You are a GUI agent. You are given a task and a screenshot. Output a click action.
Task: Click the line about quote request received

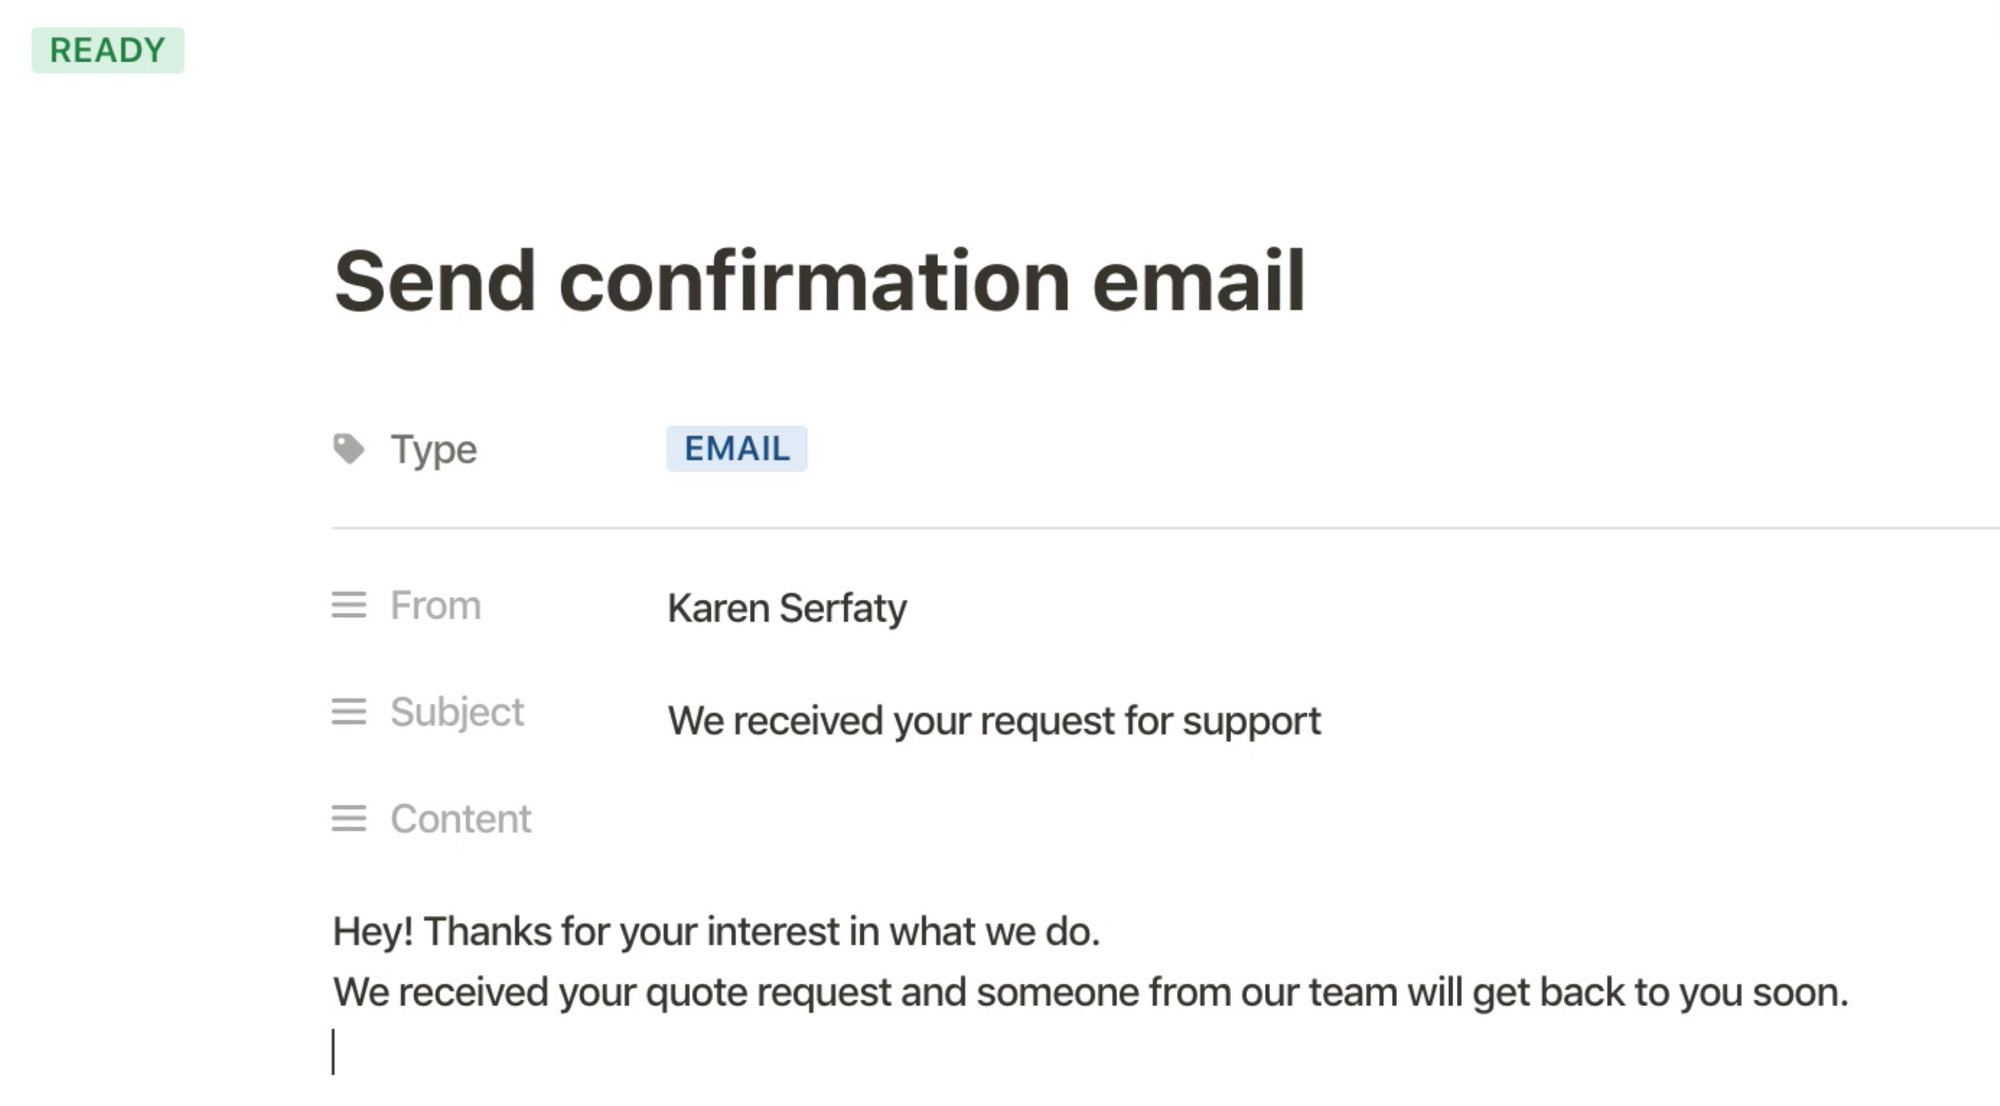tap(1091, 992)
